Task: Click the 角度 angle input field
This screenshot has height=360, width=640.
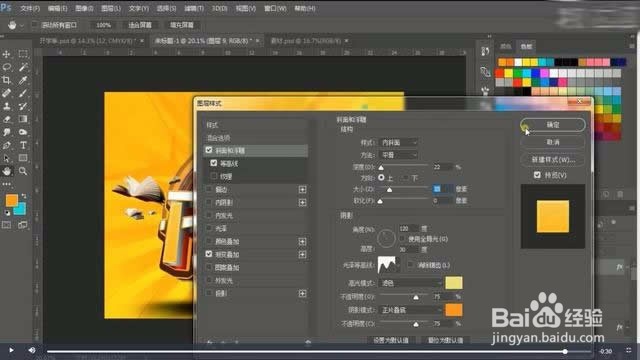Action: pos(409,229)
